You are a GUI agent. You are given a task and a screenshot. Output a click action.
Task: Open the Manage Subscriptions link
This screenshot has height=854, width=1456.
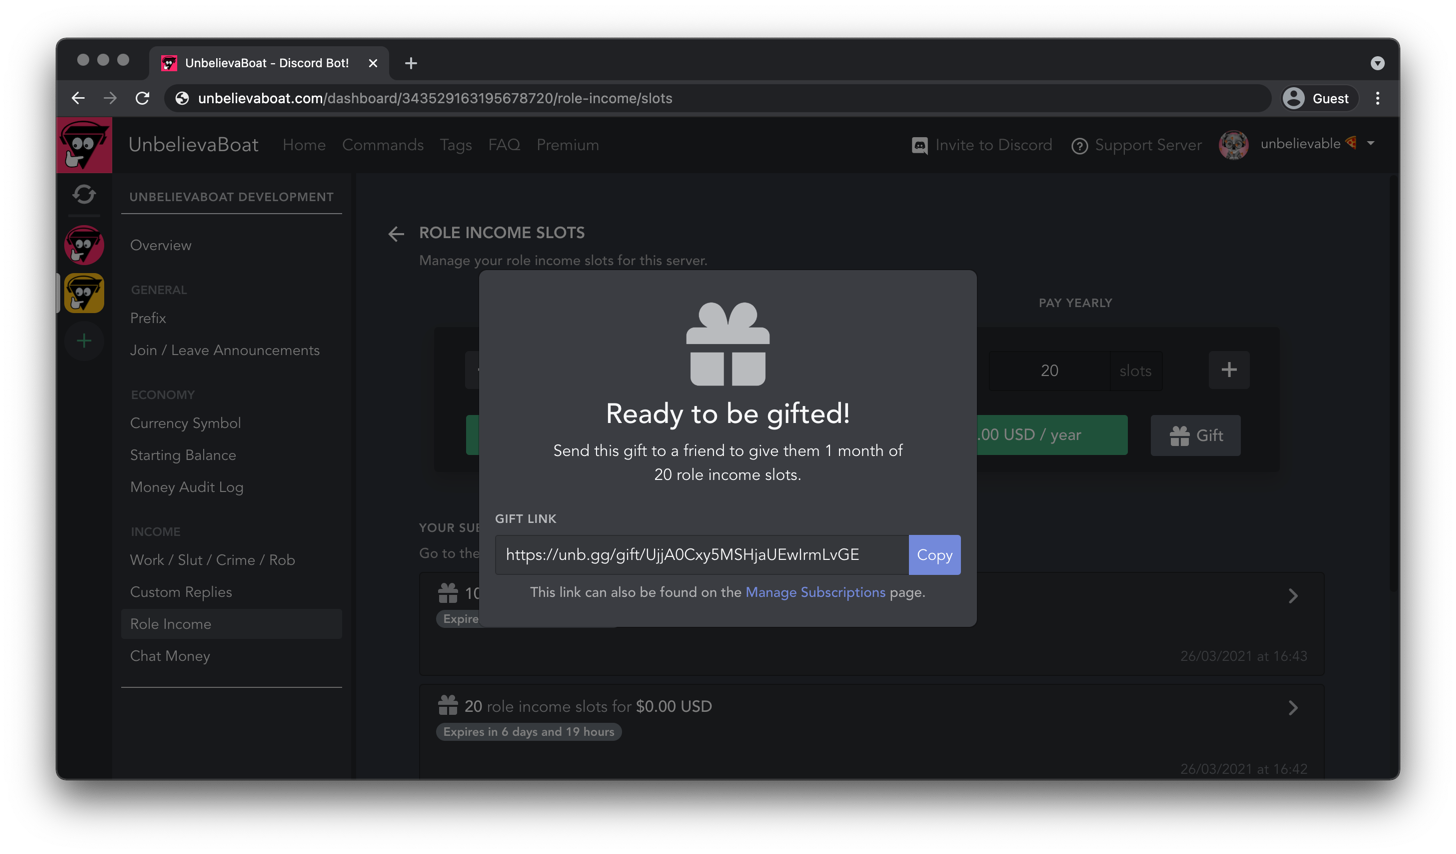815,593
